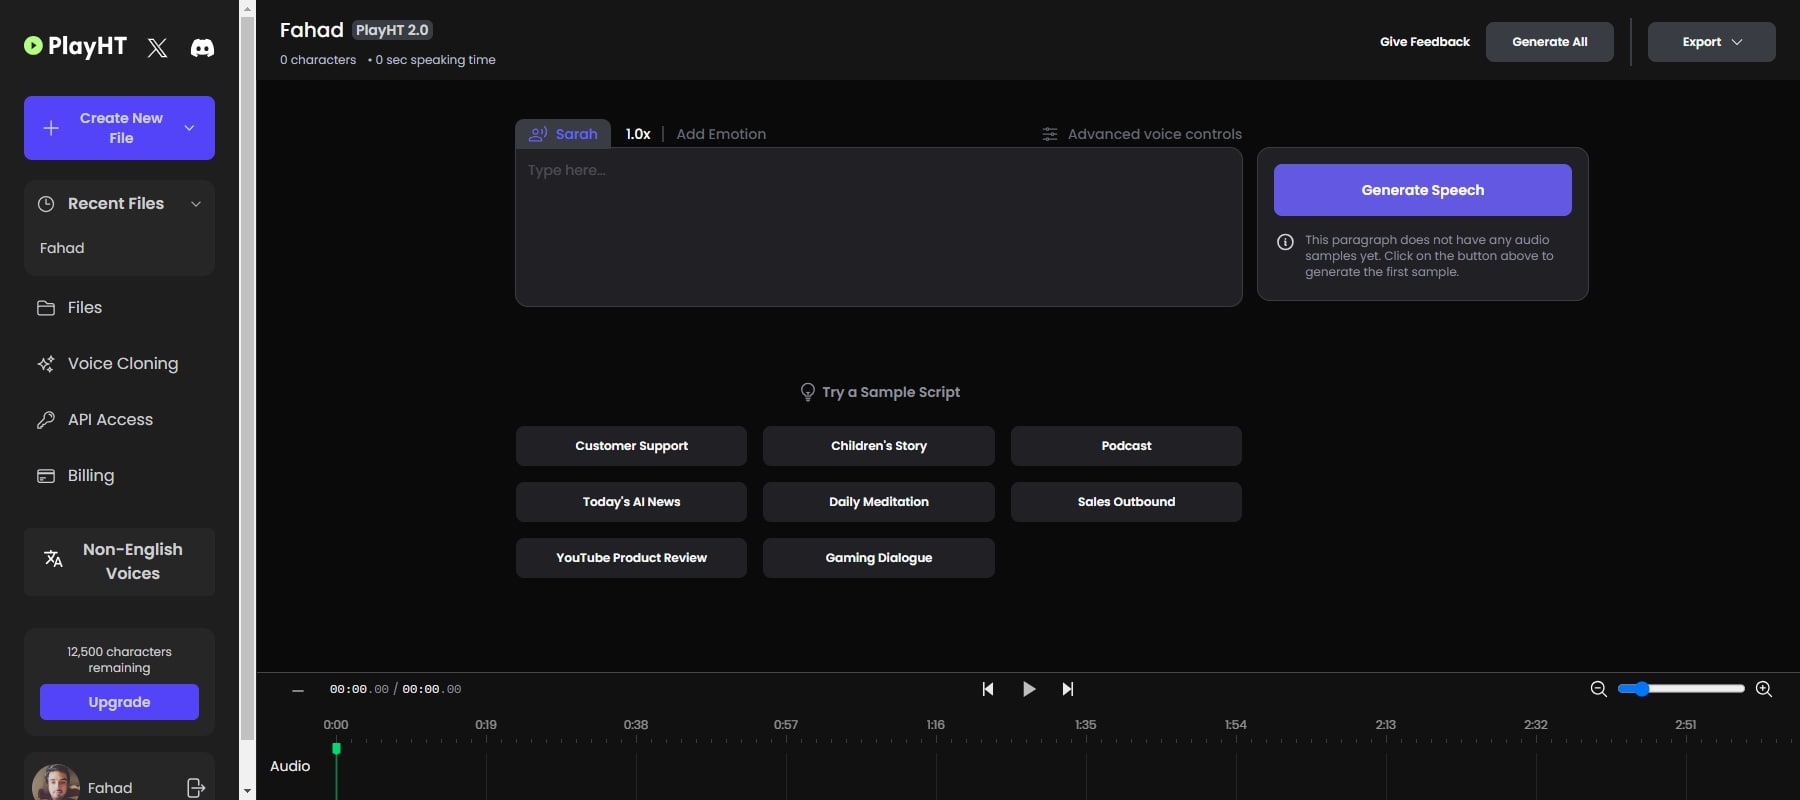The width and height of the screenshot is (1800, 800).
Task: Click the Generate Speech button
Action: point(1422,190)
